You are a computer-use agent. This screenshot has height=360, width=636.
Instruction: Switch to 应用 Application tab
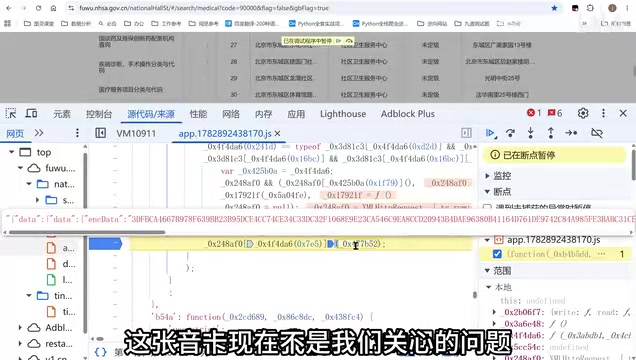click(x=296, y=114)
